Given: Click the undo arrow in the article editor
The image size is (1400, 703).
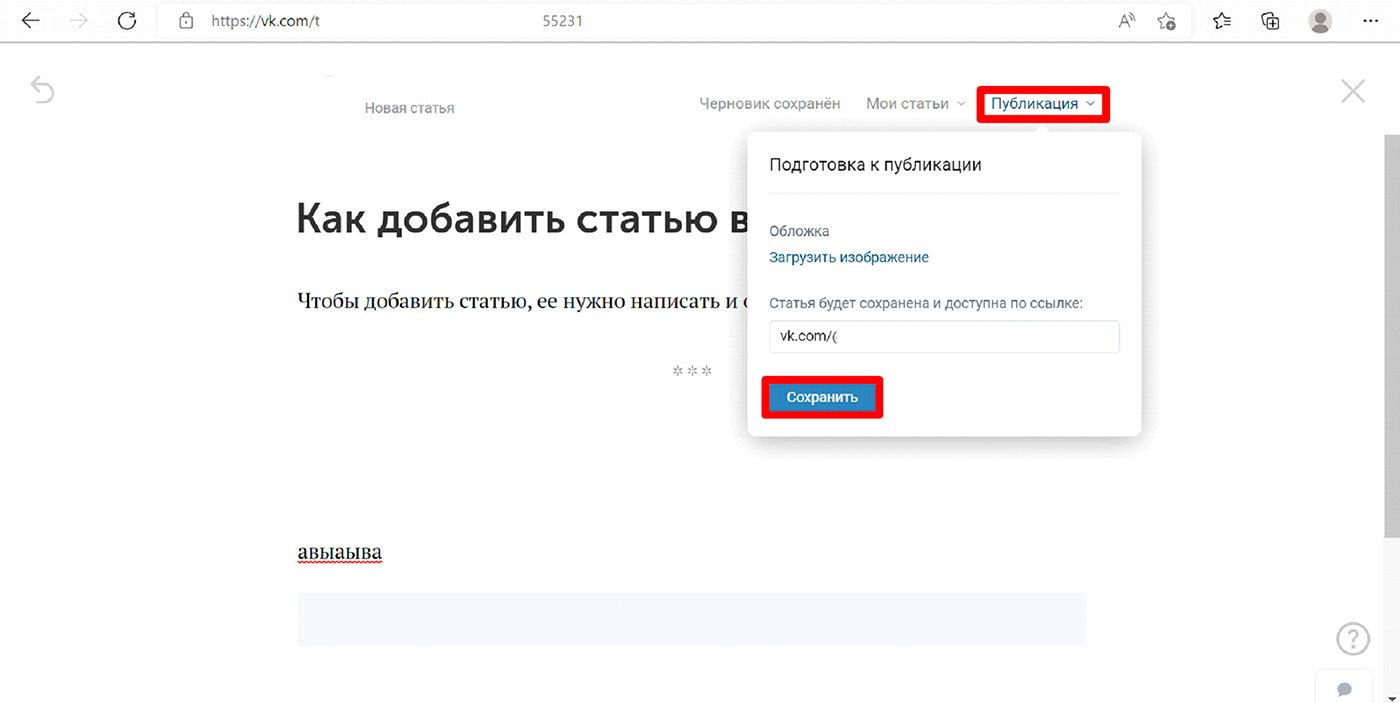Looking at the screenshot, I should 42,89.
